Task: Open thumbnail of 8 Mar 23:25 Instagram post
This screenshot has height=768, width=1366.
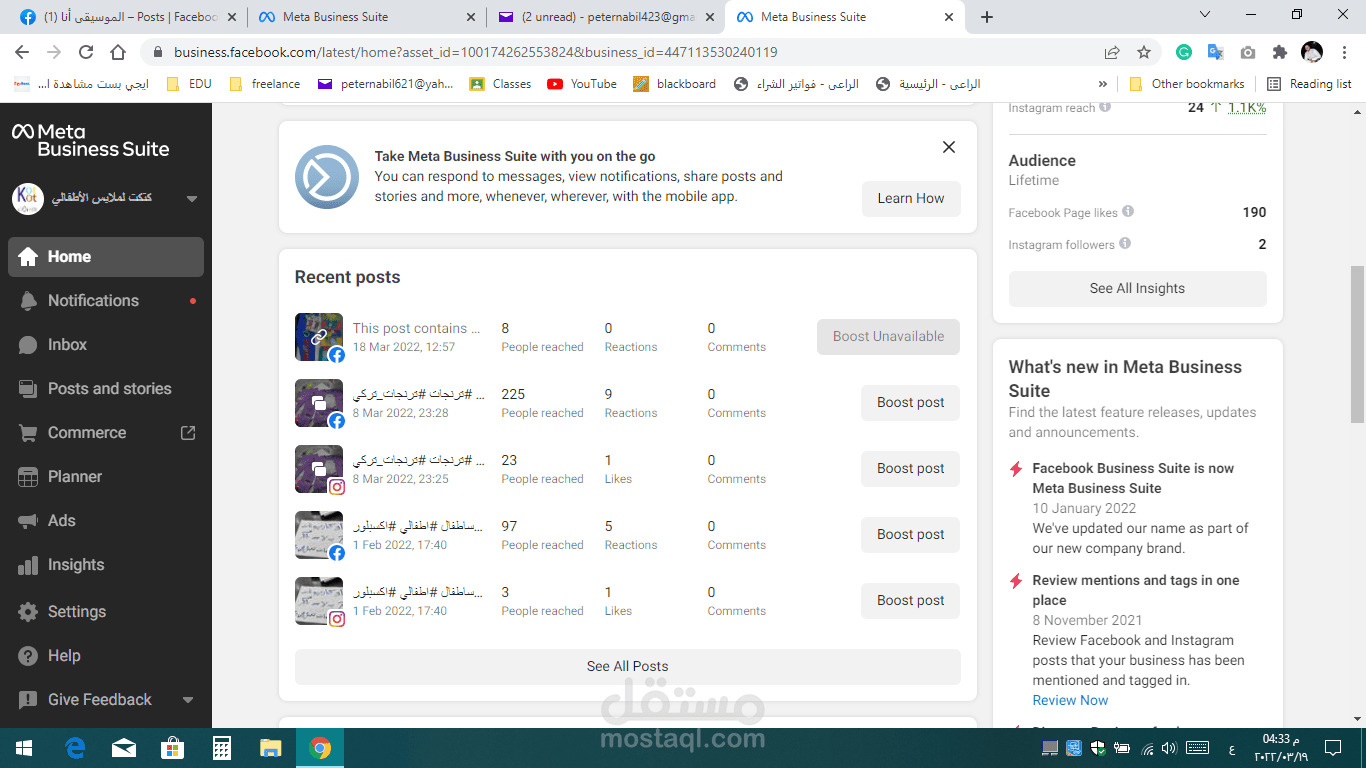Action: [319, 469]
